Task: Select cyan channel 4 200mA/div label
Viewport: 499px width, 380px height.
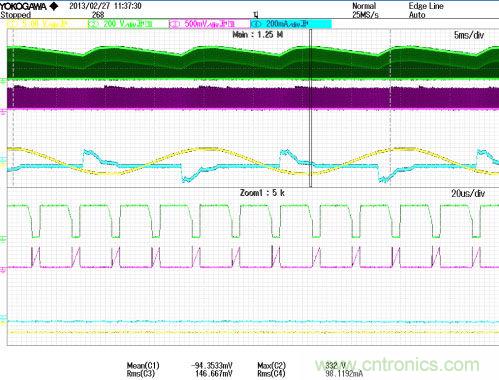Action: [x=291, y=24]
